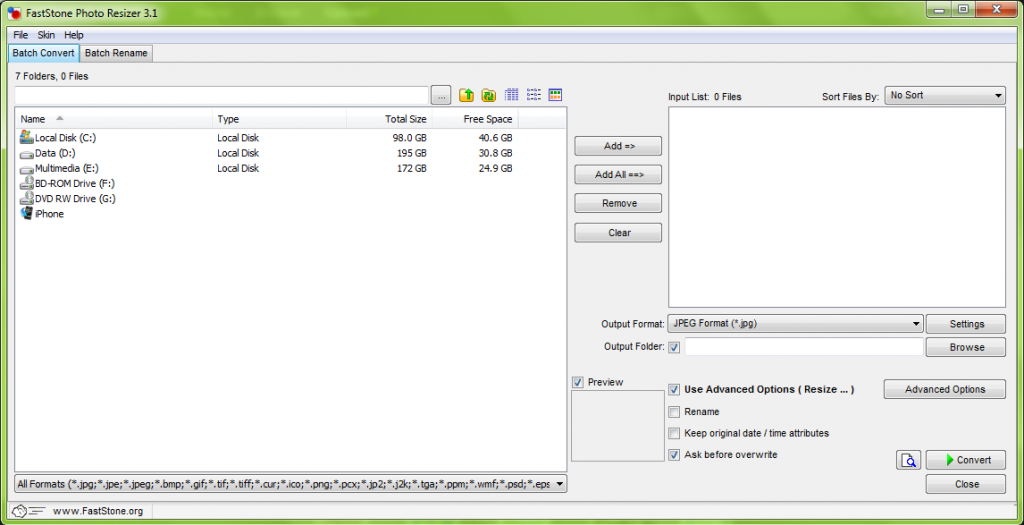This screenshot has width=1024, height=525.
Task: Click the Data (D:) drive icon
Action: pyautogui.click(x=27, y=154)
